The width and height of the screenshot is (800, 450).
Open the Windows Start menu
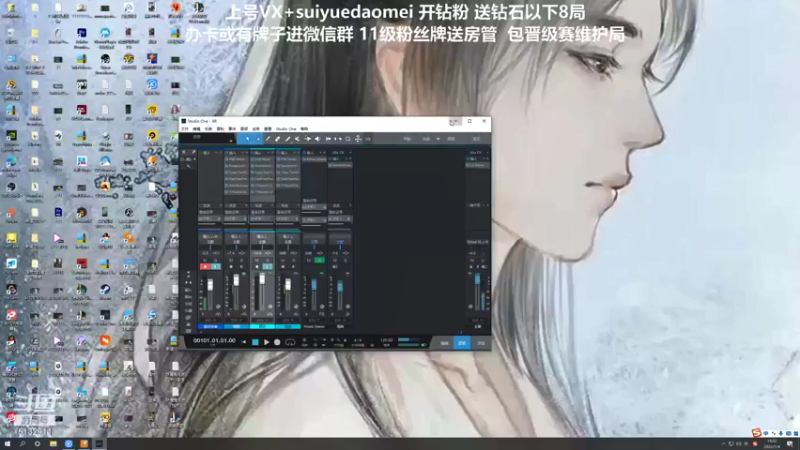pyautogui.click(x=7, y=444)
